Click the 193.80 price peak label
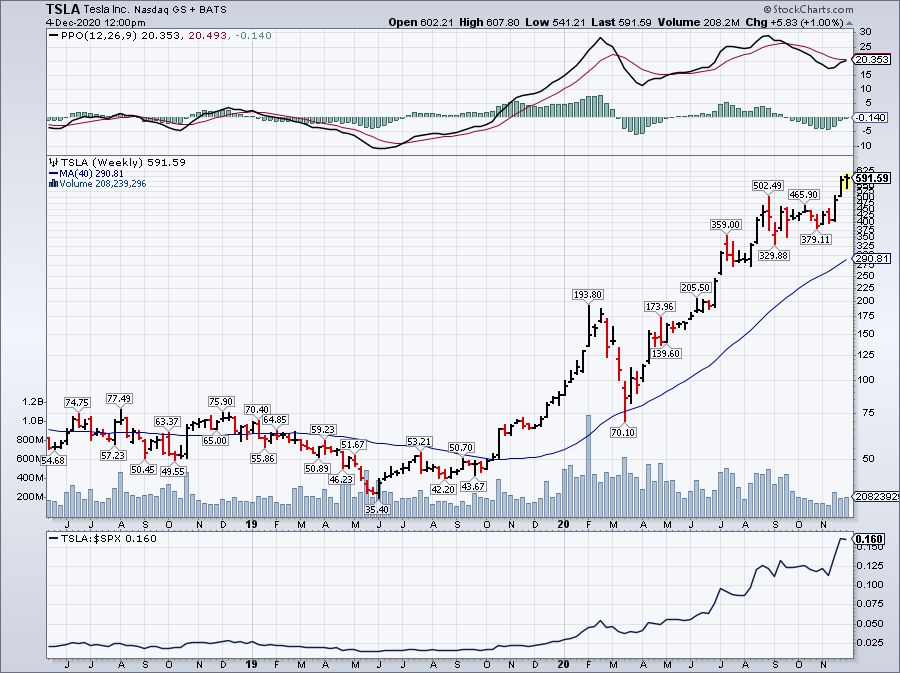900x673 pixels. coord(588,294)
